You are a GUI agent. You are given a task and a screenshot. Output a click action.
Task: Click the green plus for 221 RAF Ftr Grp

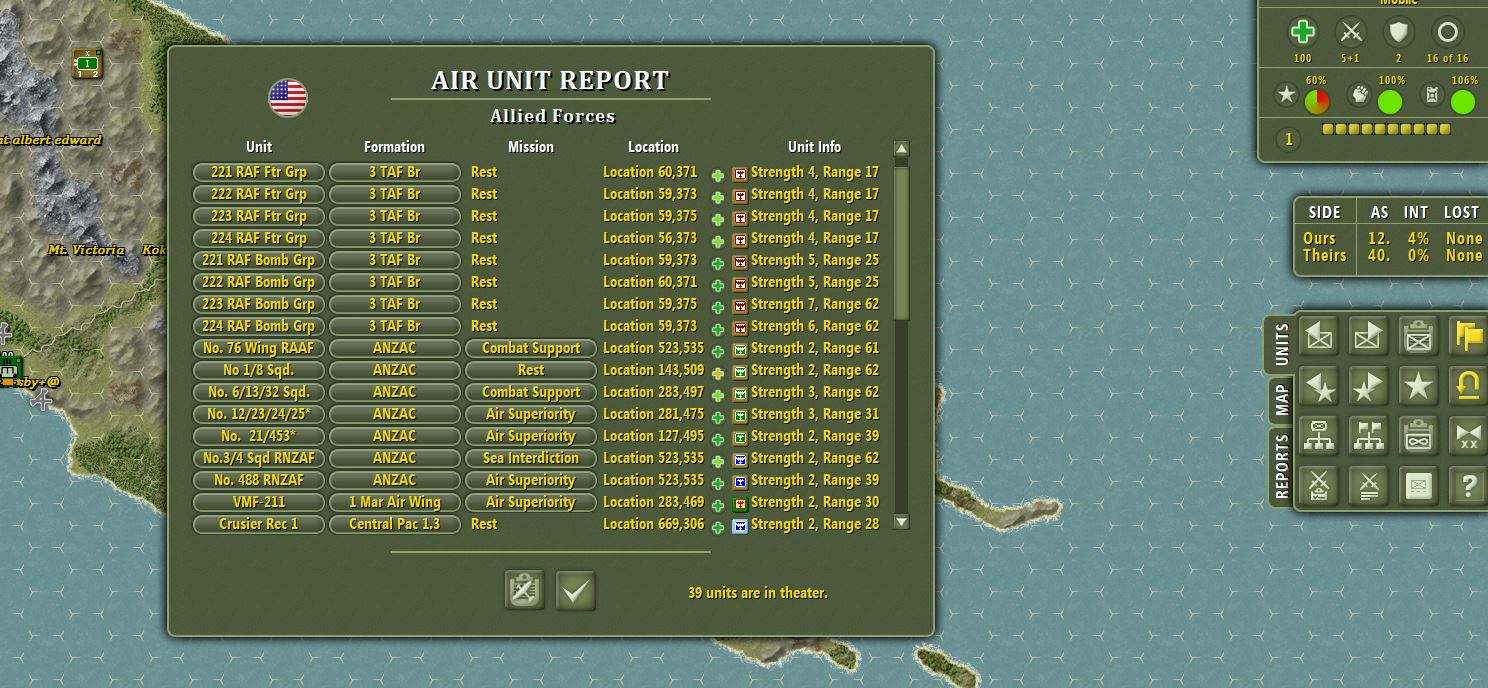718,175
